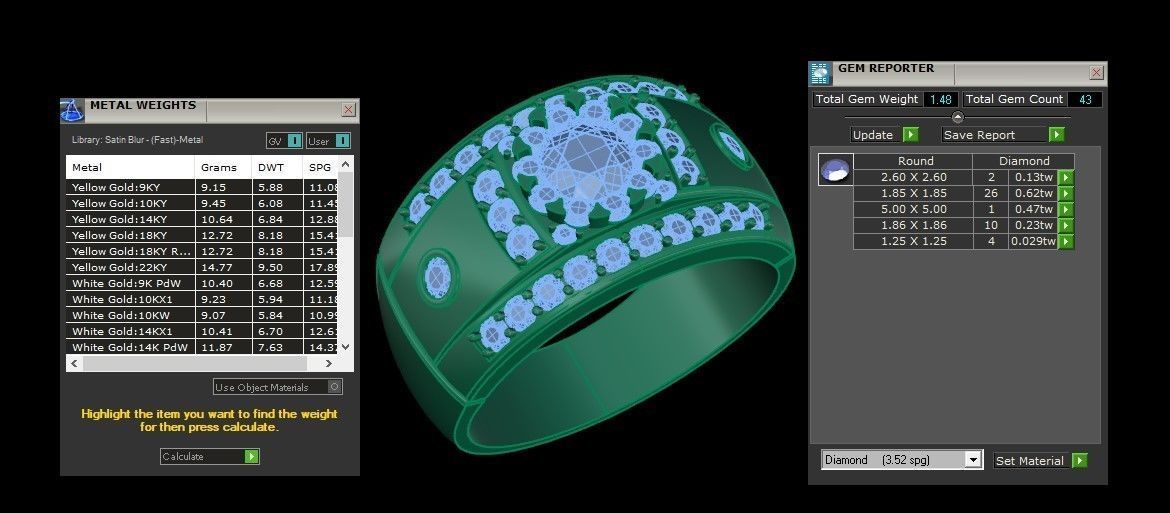The width and height of the screenshot is (1170, 513).
Task: Click the SPG column header
Action: [x=321, y=167]
